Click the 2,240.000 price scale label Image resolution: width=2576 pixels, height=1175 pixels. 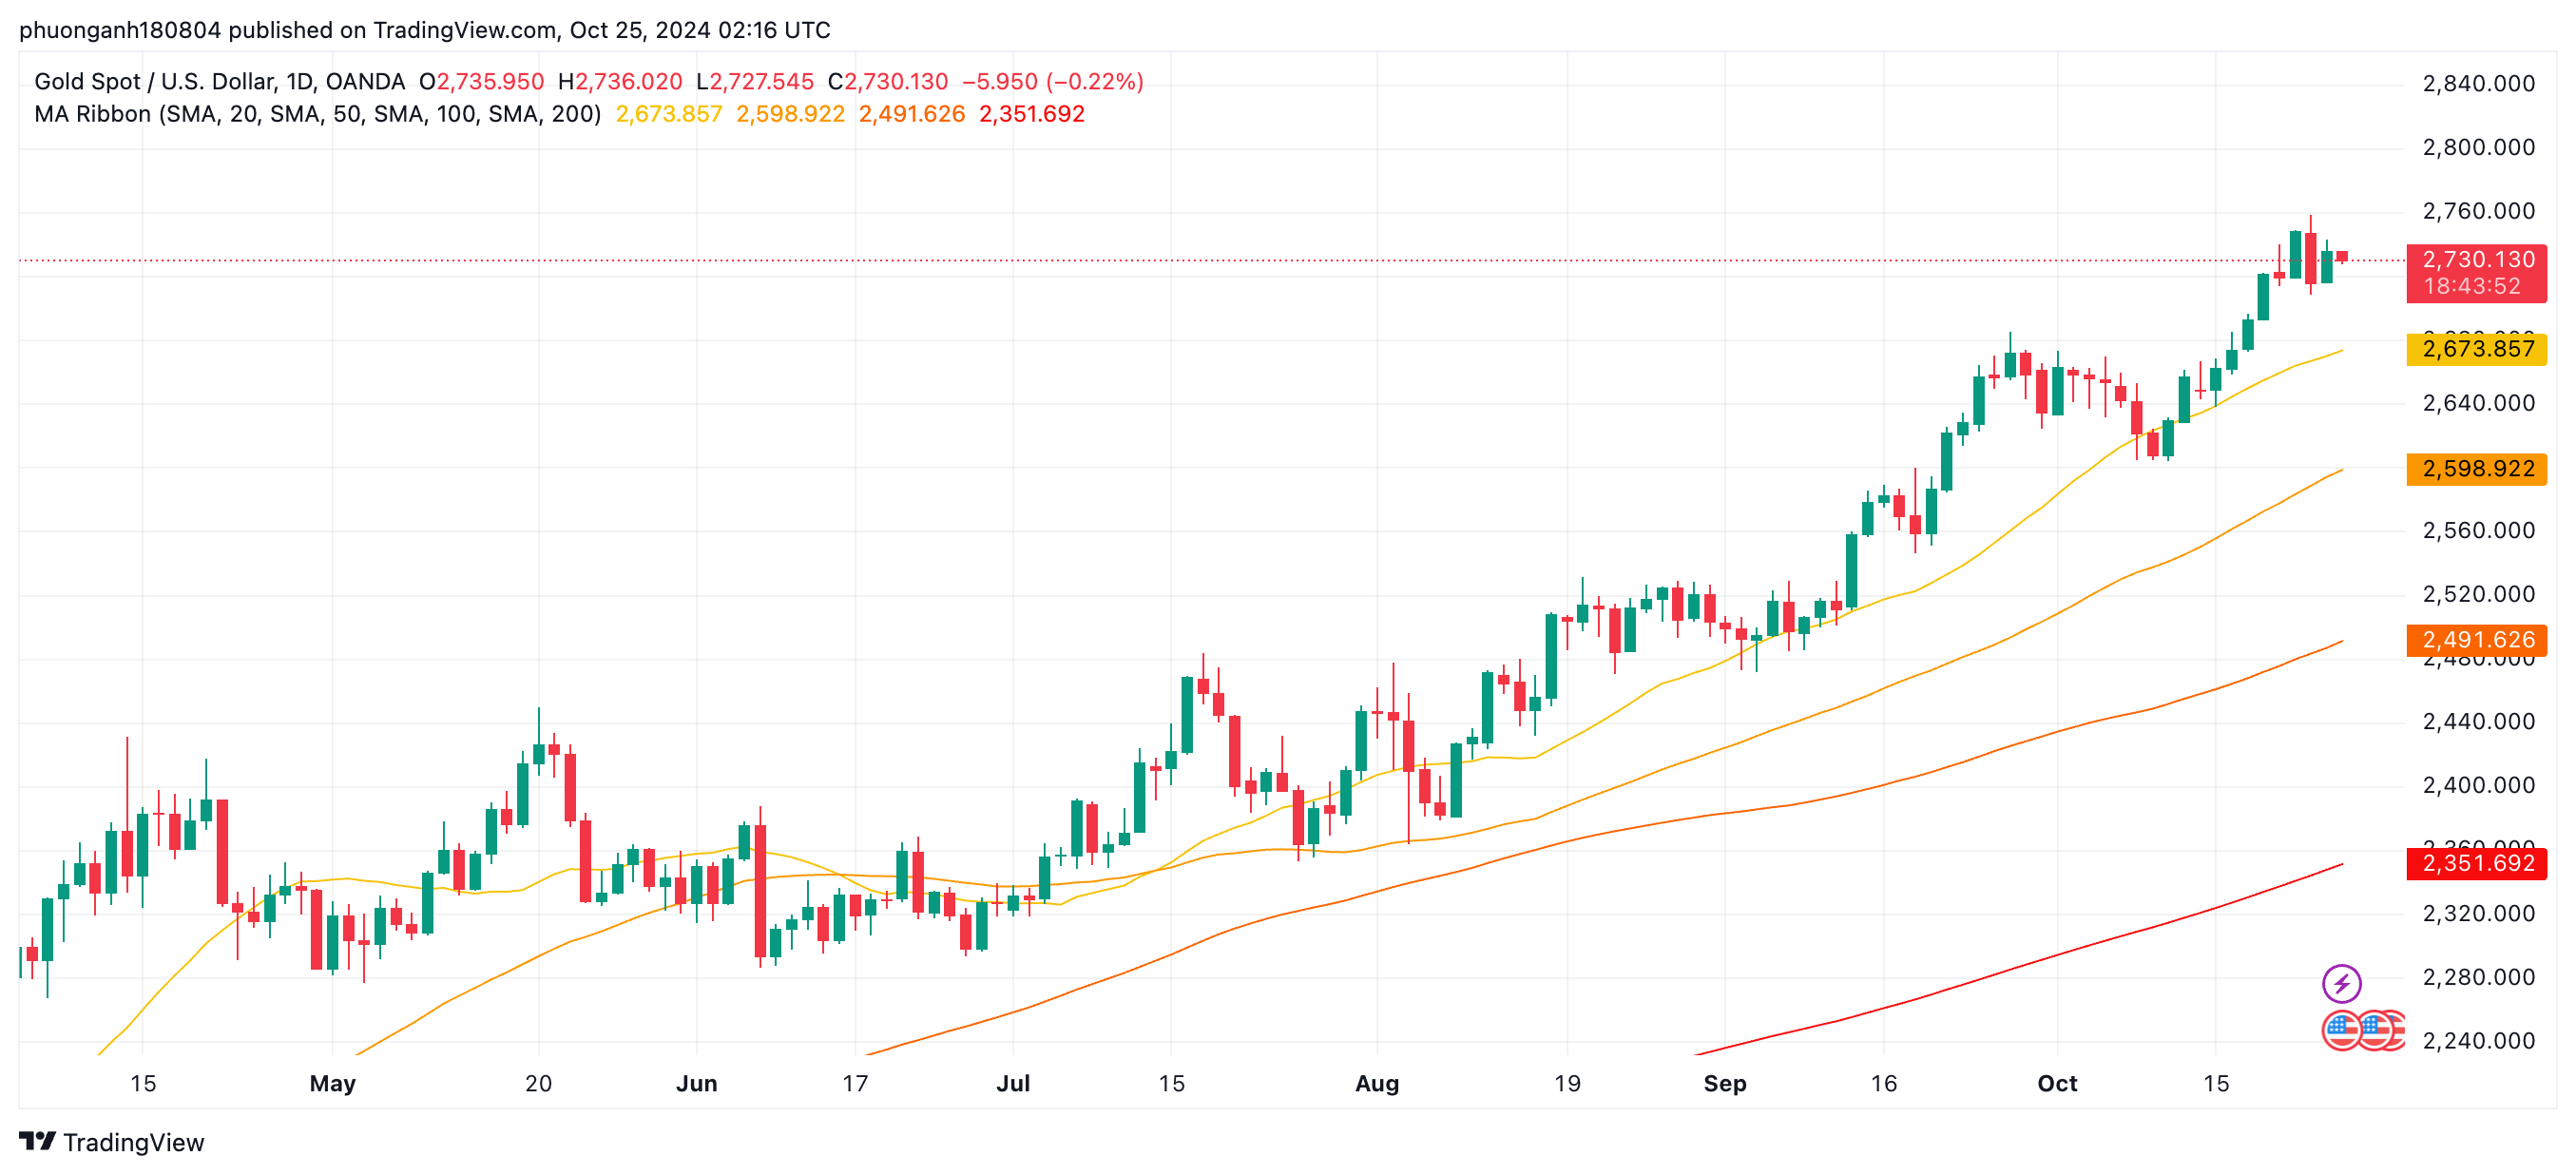pos(2478,1042)
